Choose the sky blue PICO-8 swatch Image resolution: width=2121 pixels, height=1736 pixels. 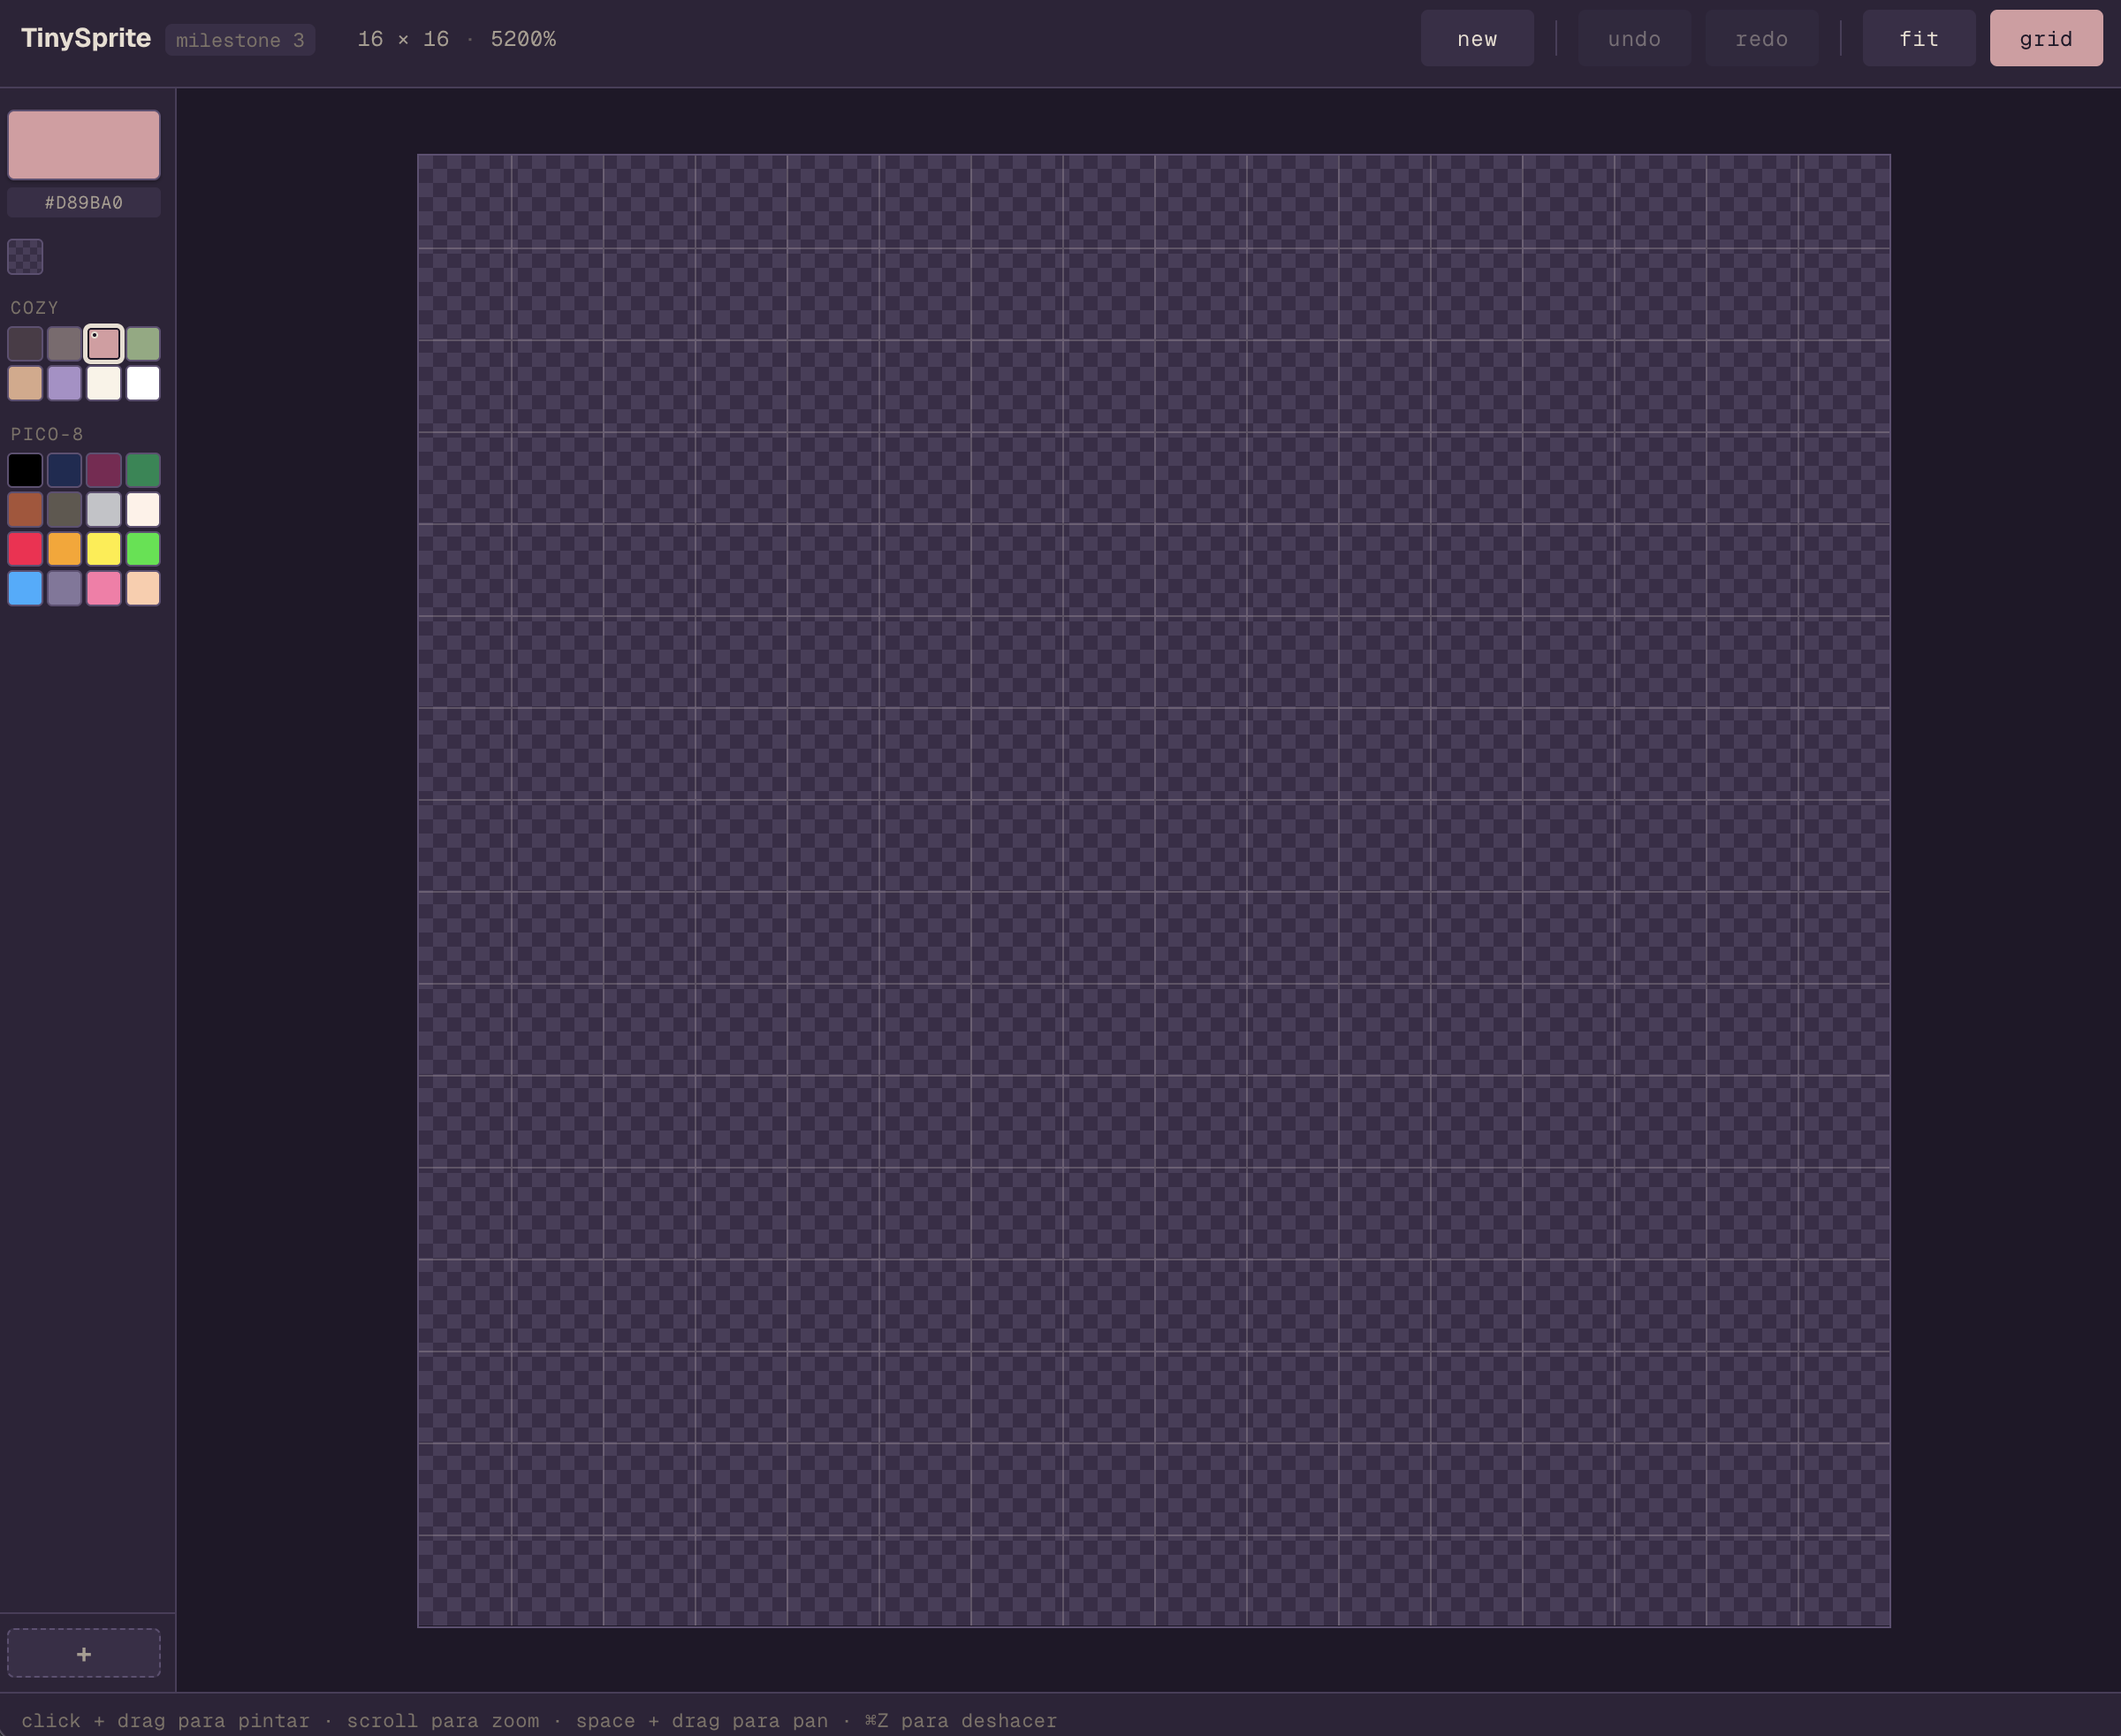click(25, 588)
